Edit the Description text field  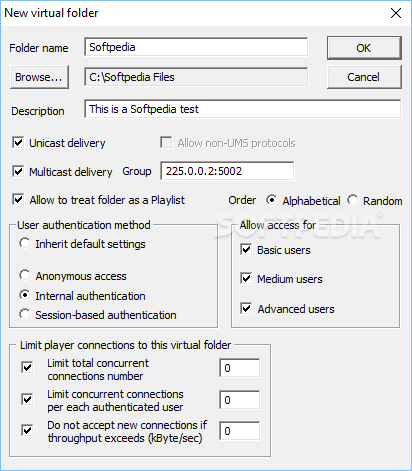pyautogui.click(x=242, y=109)
